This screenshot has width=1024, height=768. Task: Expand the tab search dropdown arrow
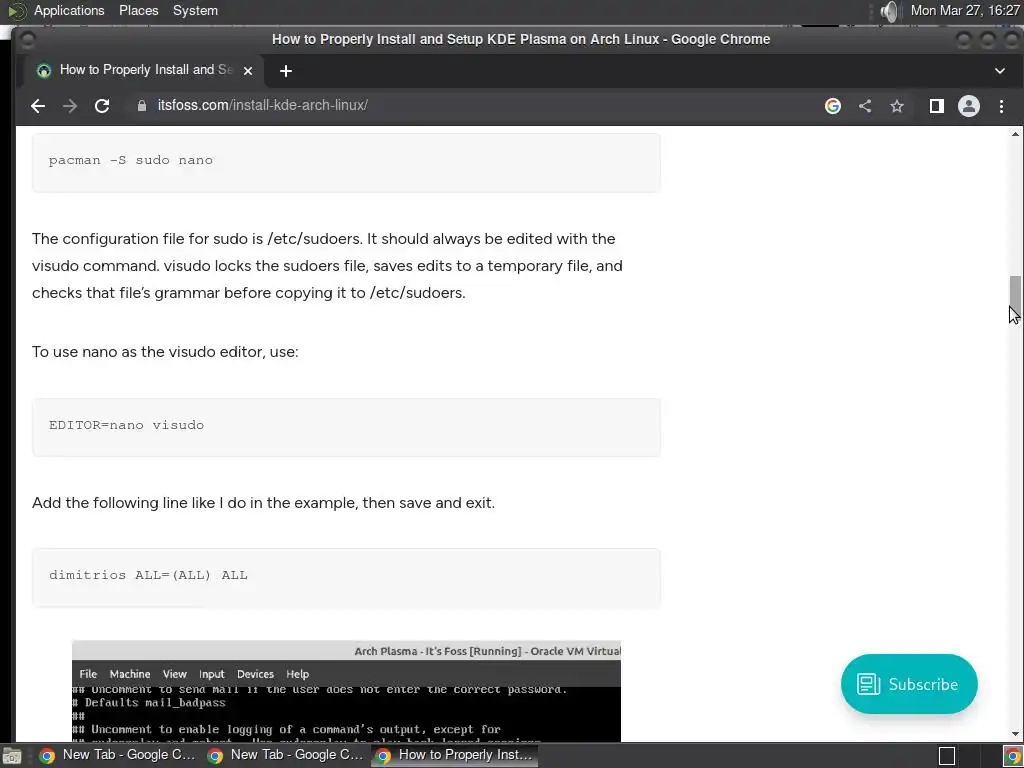tap(999, 71)
